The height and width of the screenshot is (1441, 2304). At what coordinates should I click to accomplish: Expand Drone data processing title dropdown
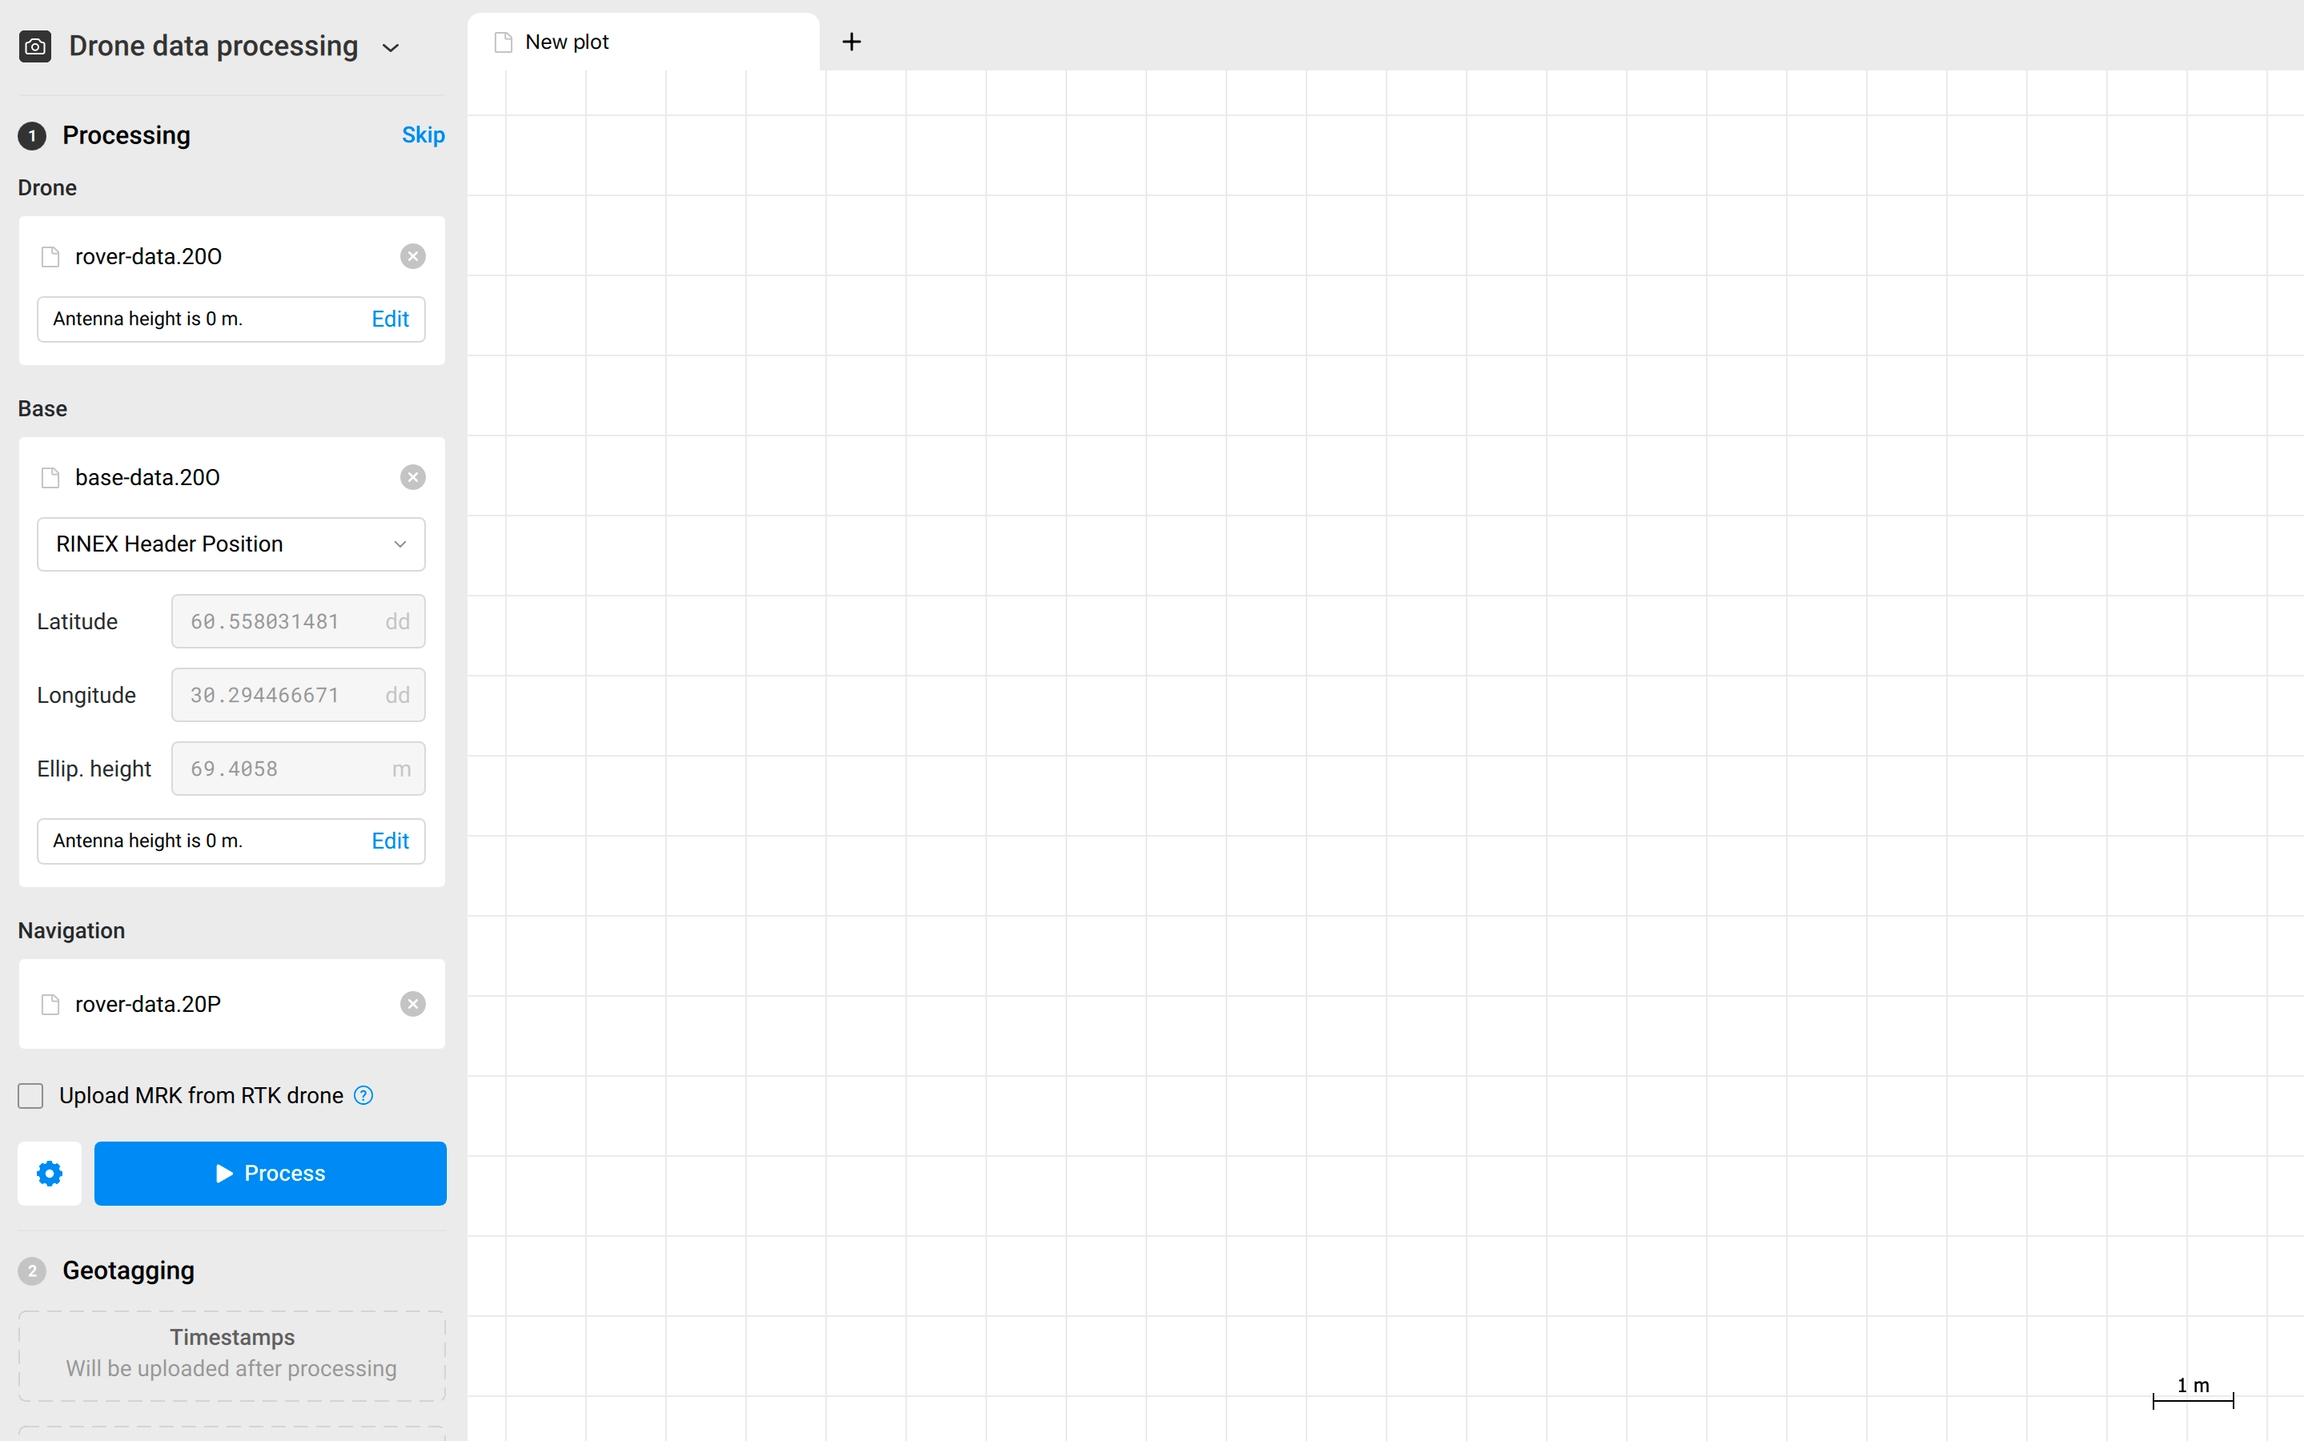tap(391, 47)
